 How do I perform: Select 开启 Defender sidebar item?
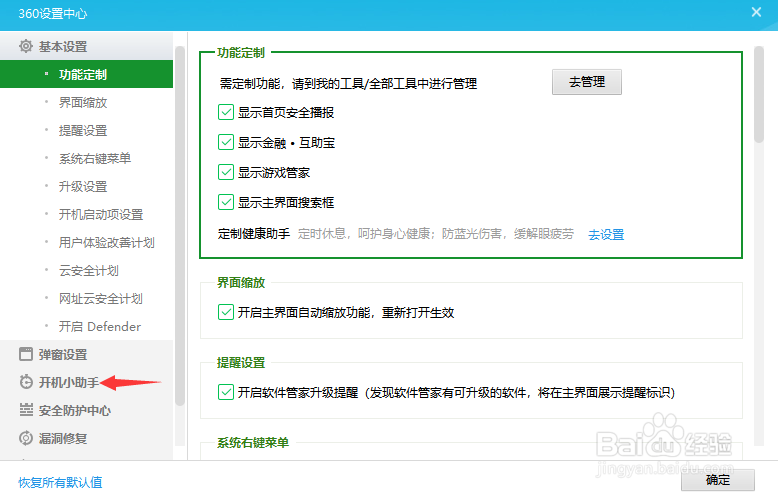86,326
